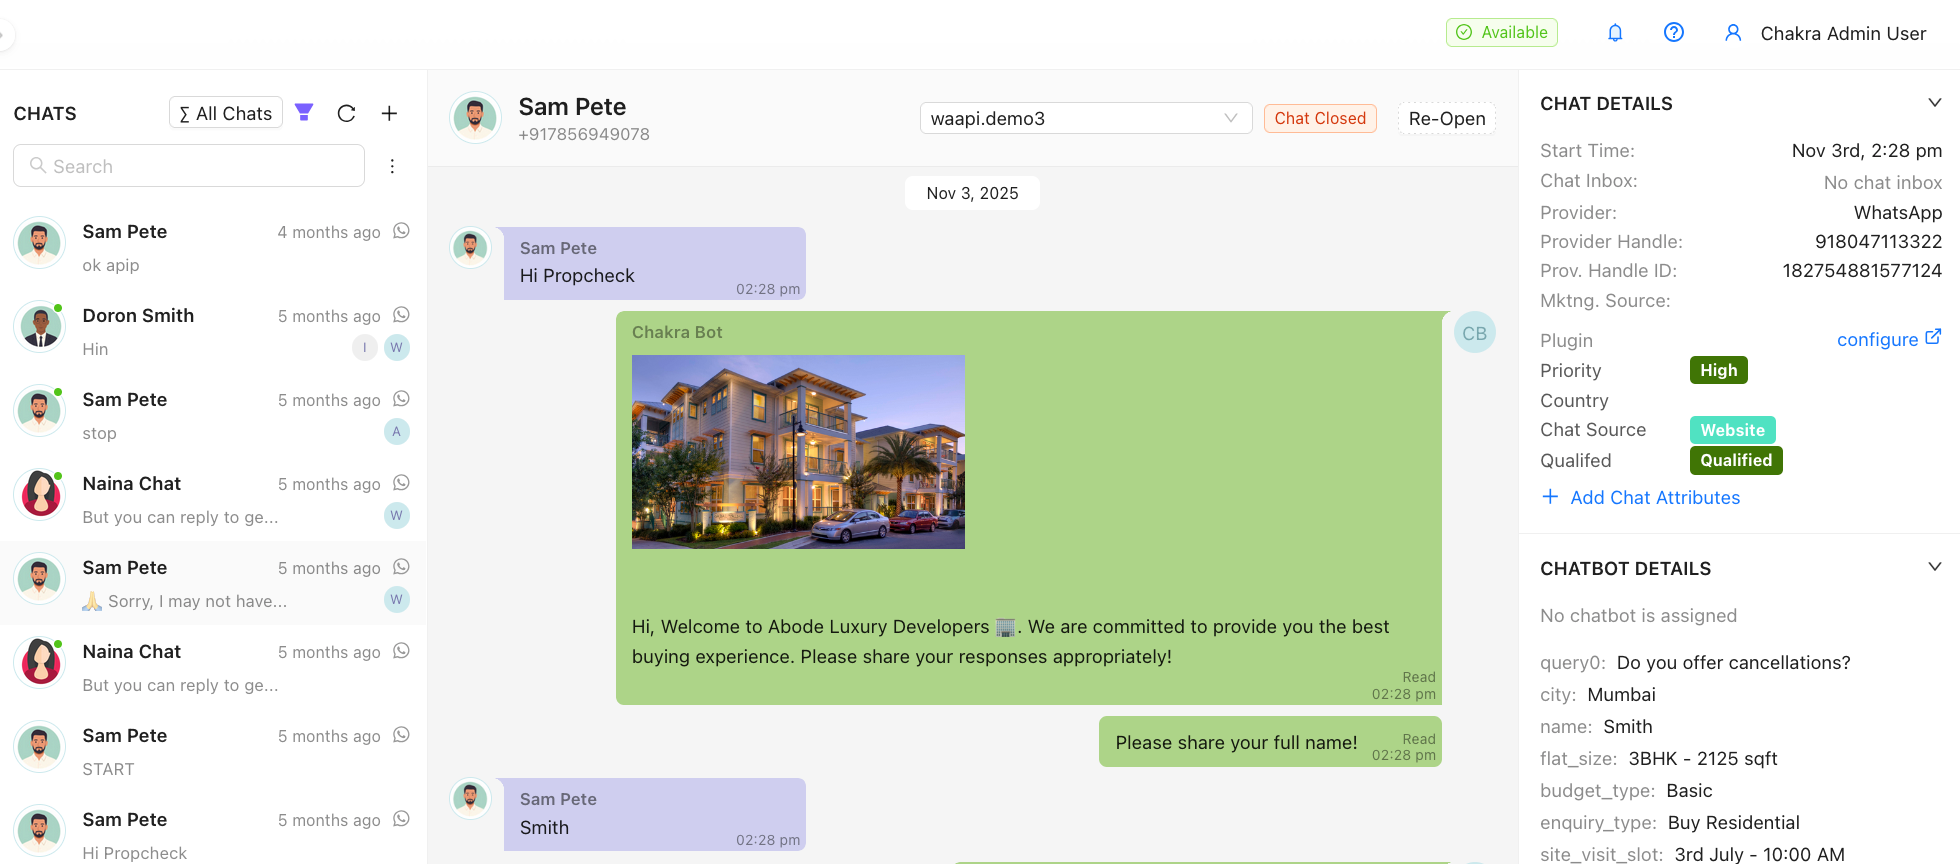Refresh the chats list
This screenshot has width=1960, height=864.
[x=346, y=113]
